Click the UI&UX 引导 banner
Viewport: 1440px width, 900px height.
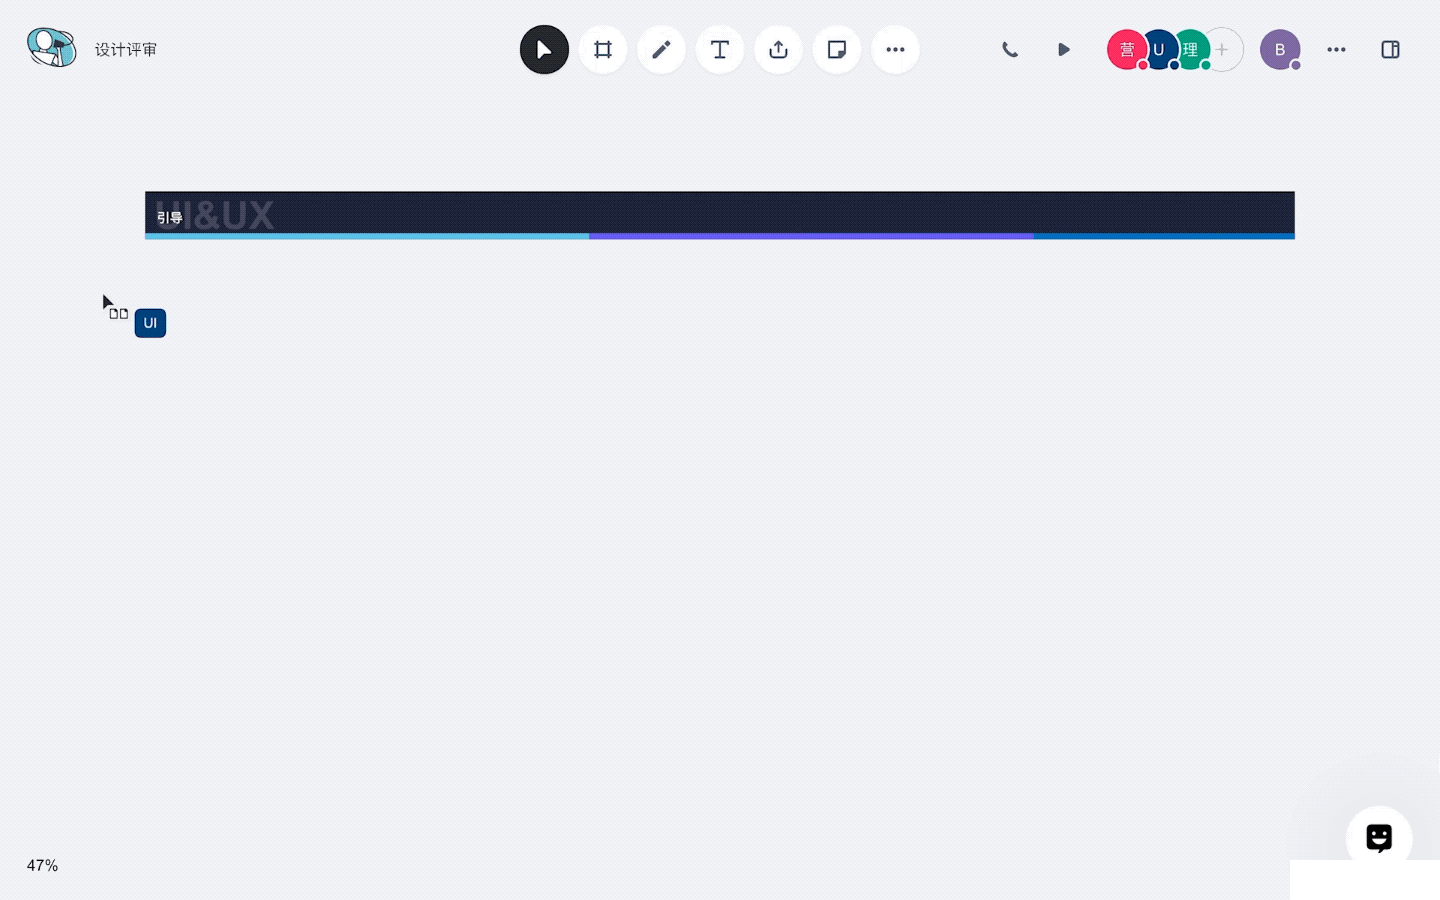(720, 215)
